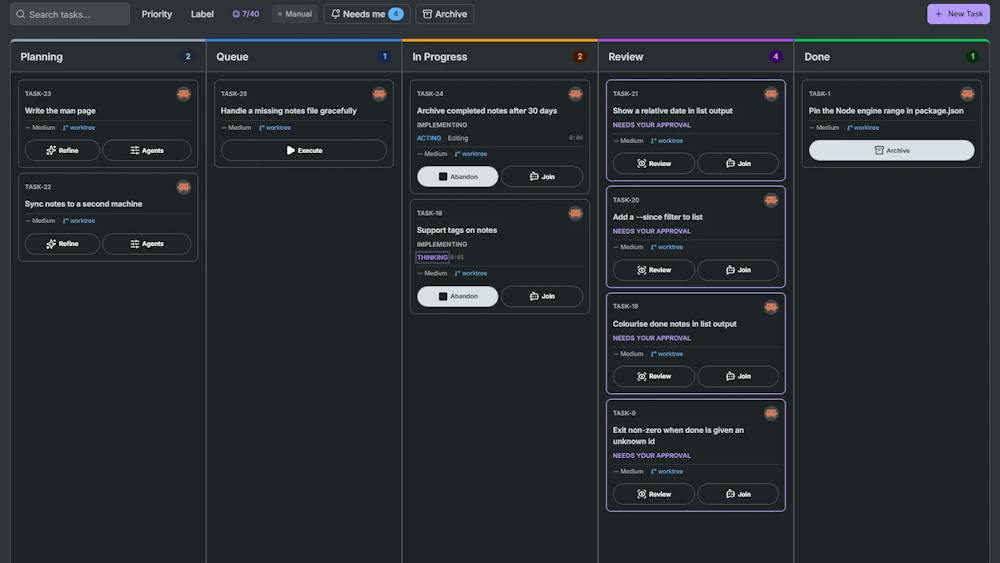Join the Colourise done notes session

pyautogui.click(x=738, y=377)
